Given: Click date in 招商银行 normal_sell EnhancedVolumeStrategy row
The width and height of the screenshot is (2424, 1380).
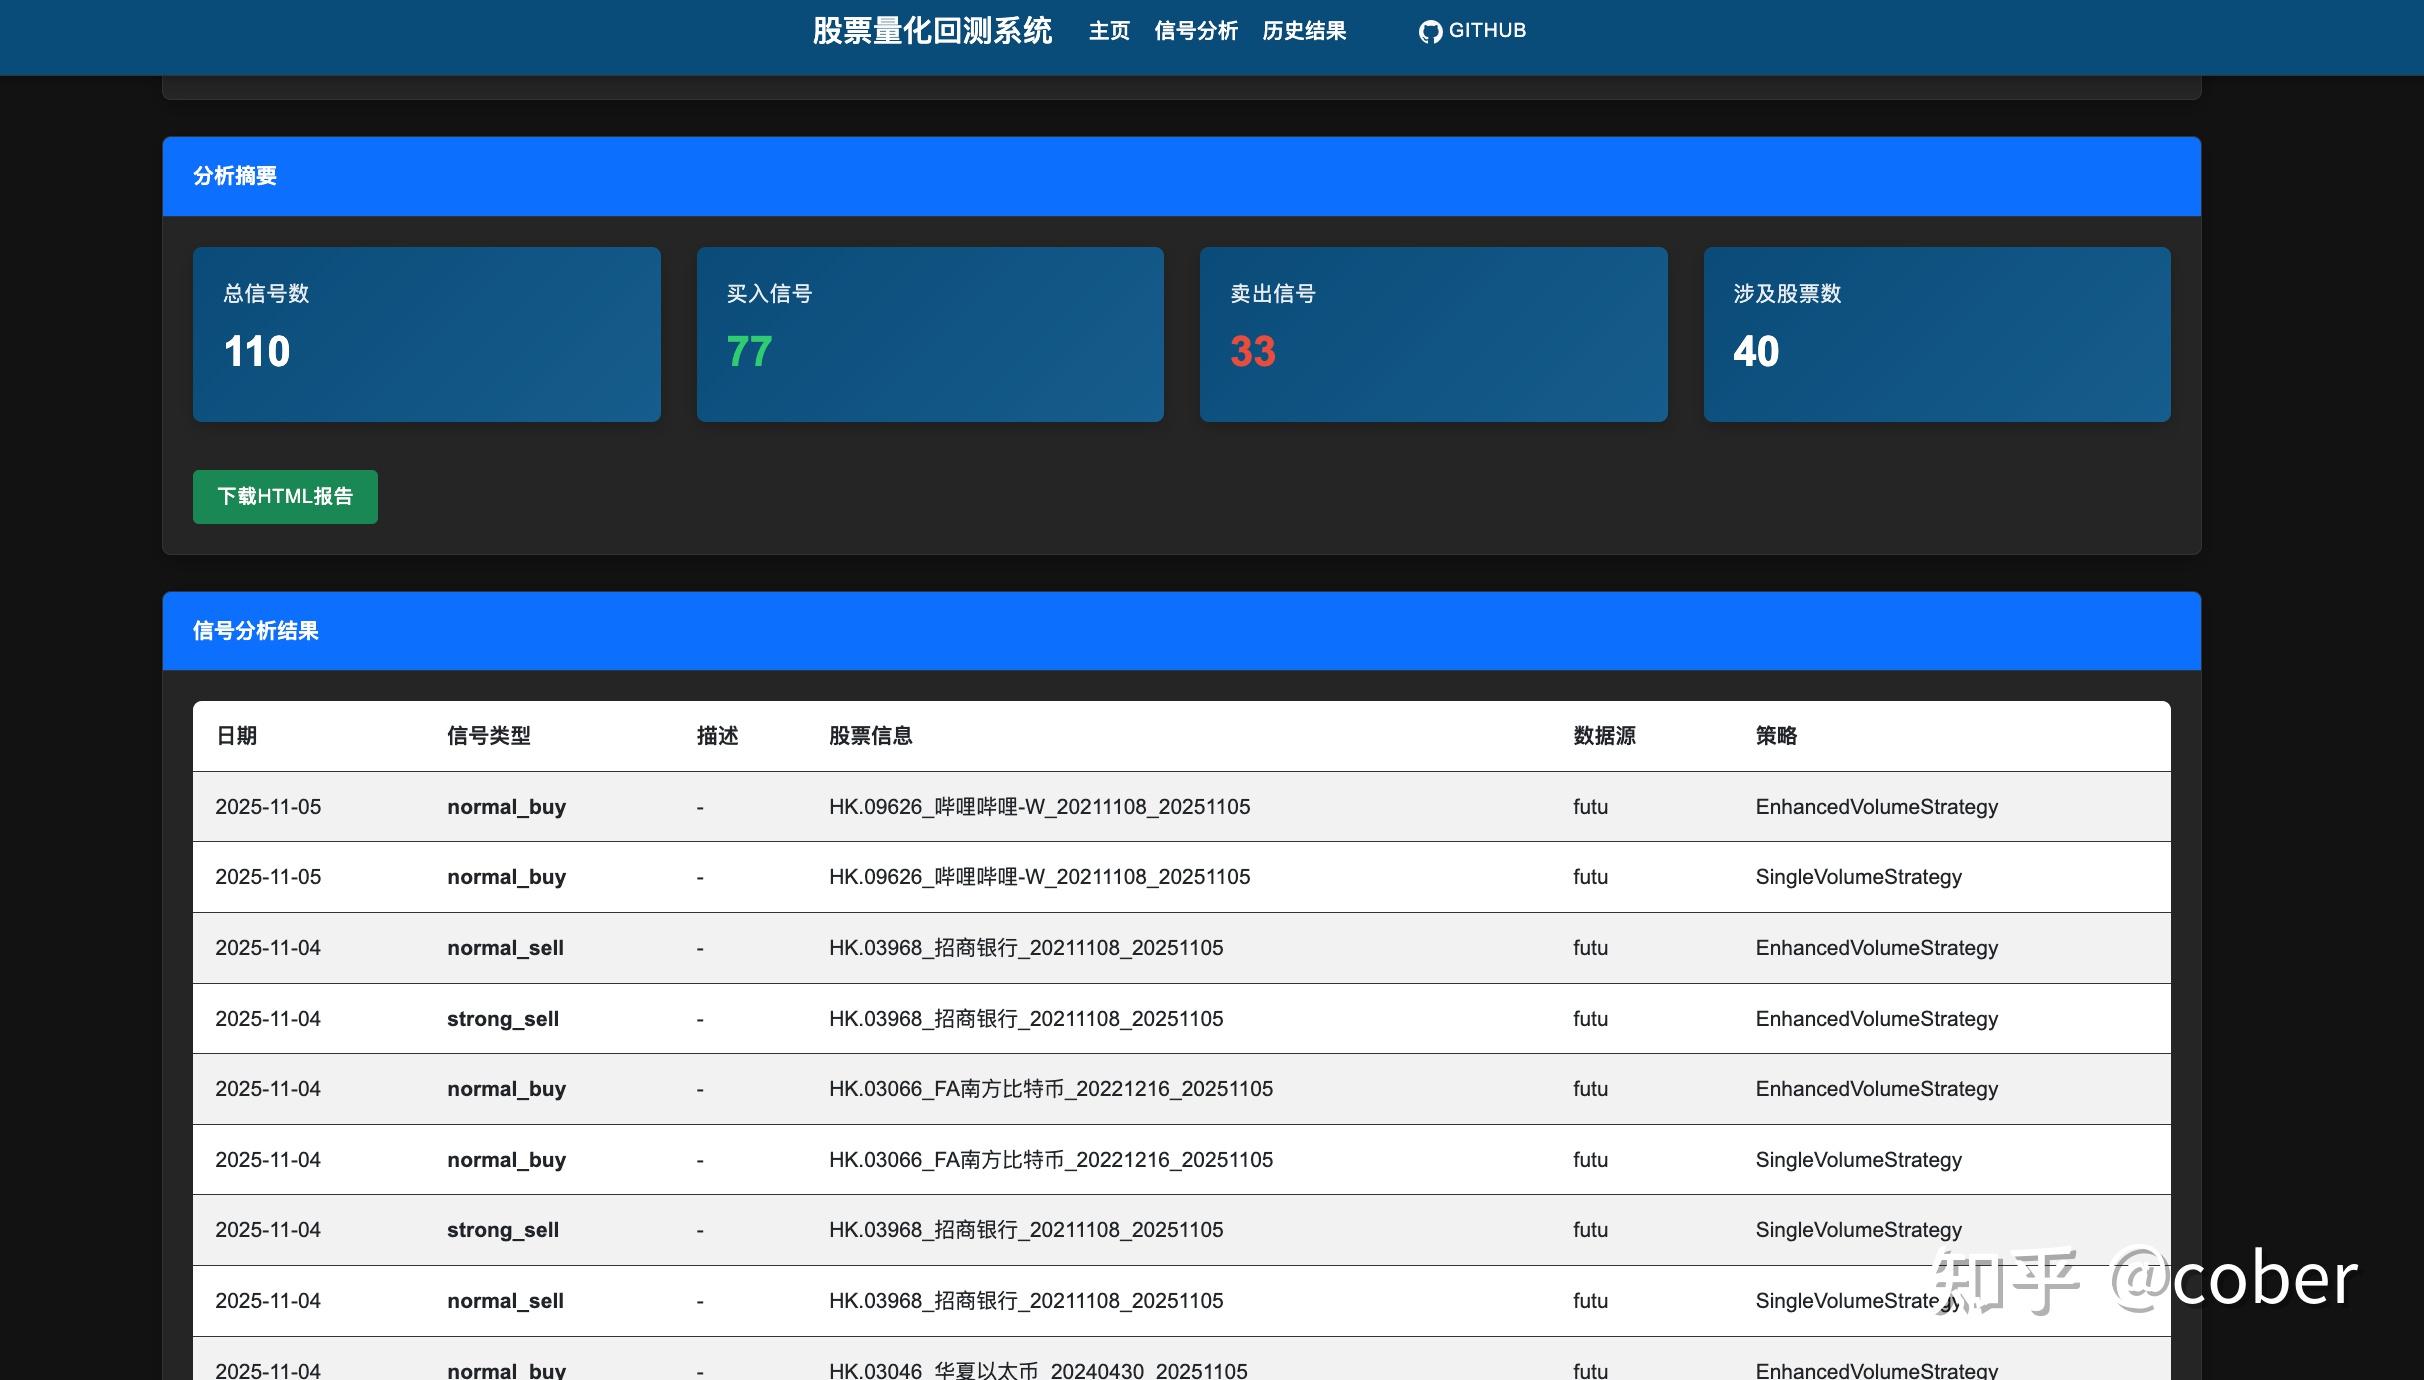Looking at the screenshot, I should pos(268,948).
